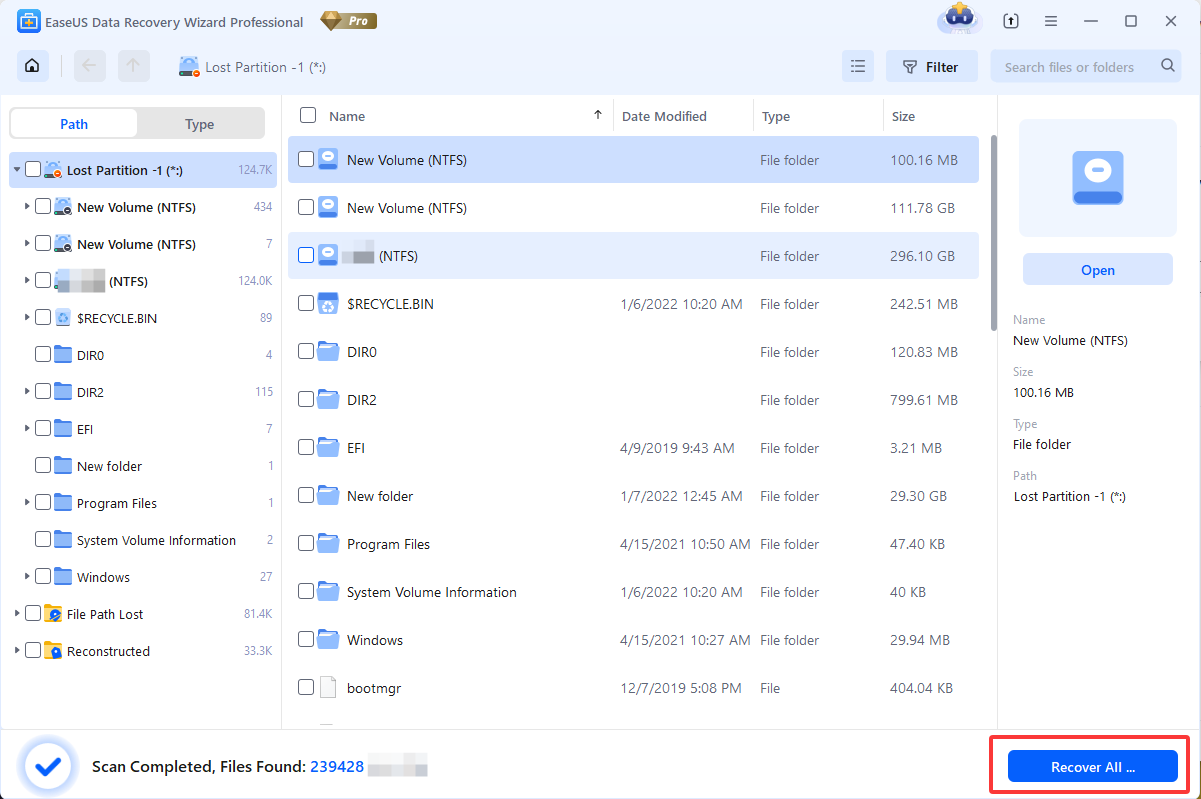
Task: Switch to the Type tab
Action: (x=200, y=124)
